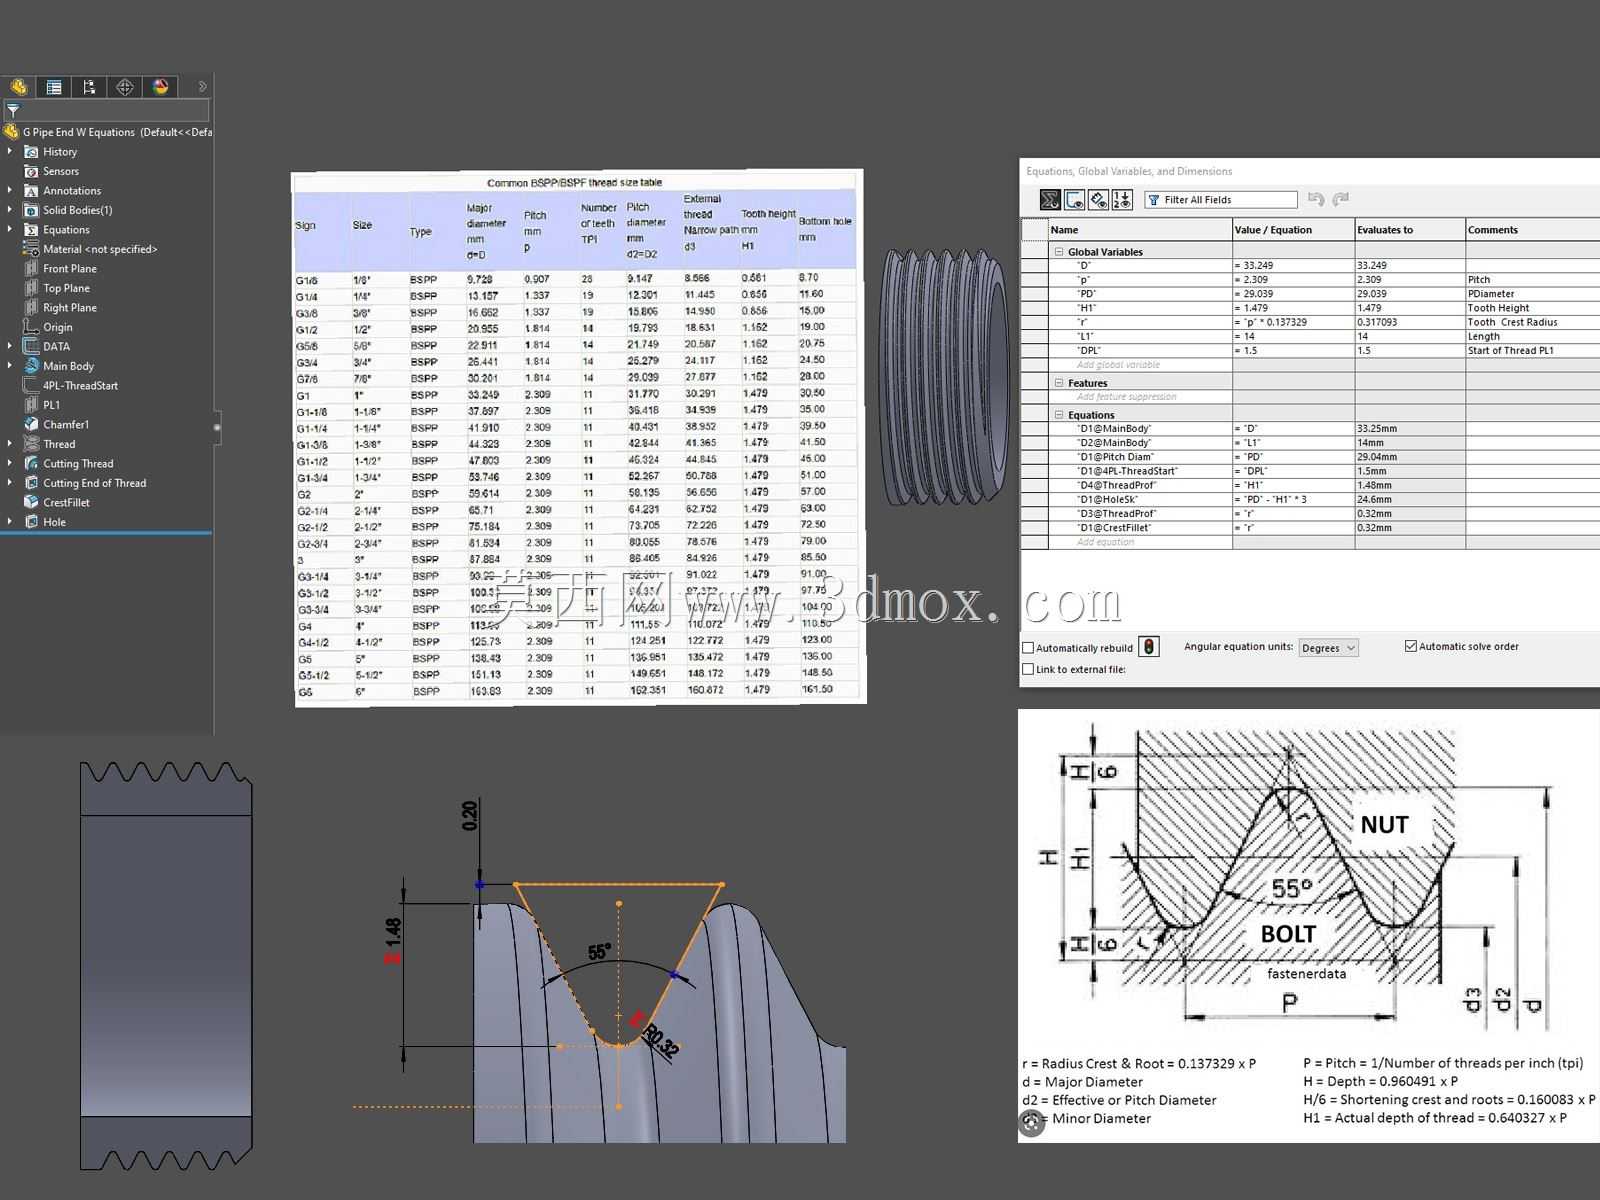
Task: Click the Name column header
Action: [x=1140, y=230]
